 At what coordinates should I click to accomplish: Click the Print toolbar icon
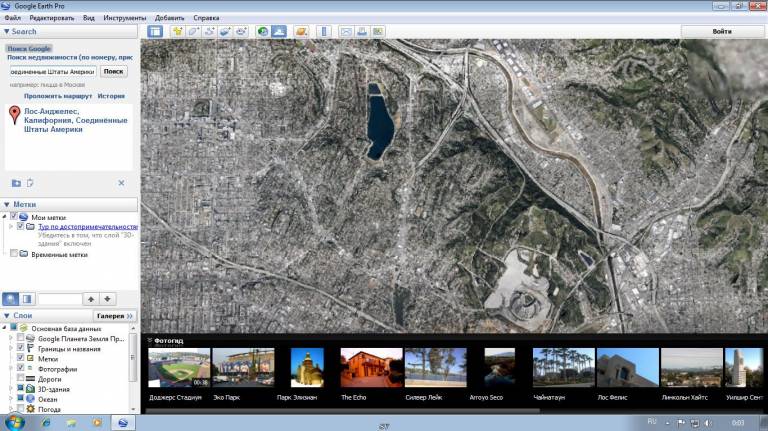point(361,31)
